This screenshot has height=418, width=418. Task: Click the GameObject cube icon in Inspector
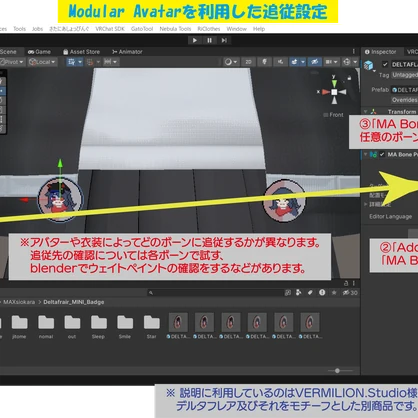click(x=369, y=65)
